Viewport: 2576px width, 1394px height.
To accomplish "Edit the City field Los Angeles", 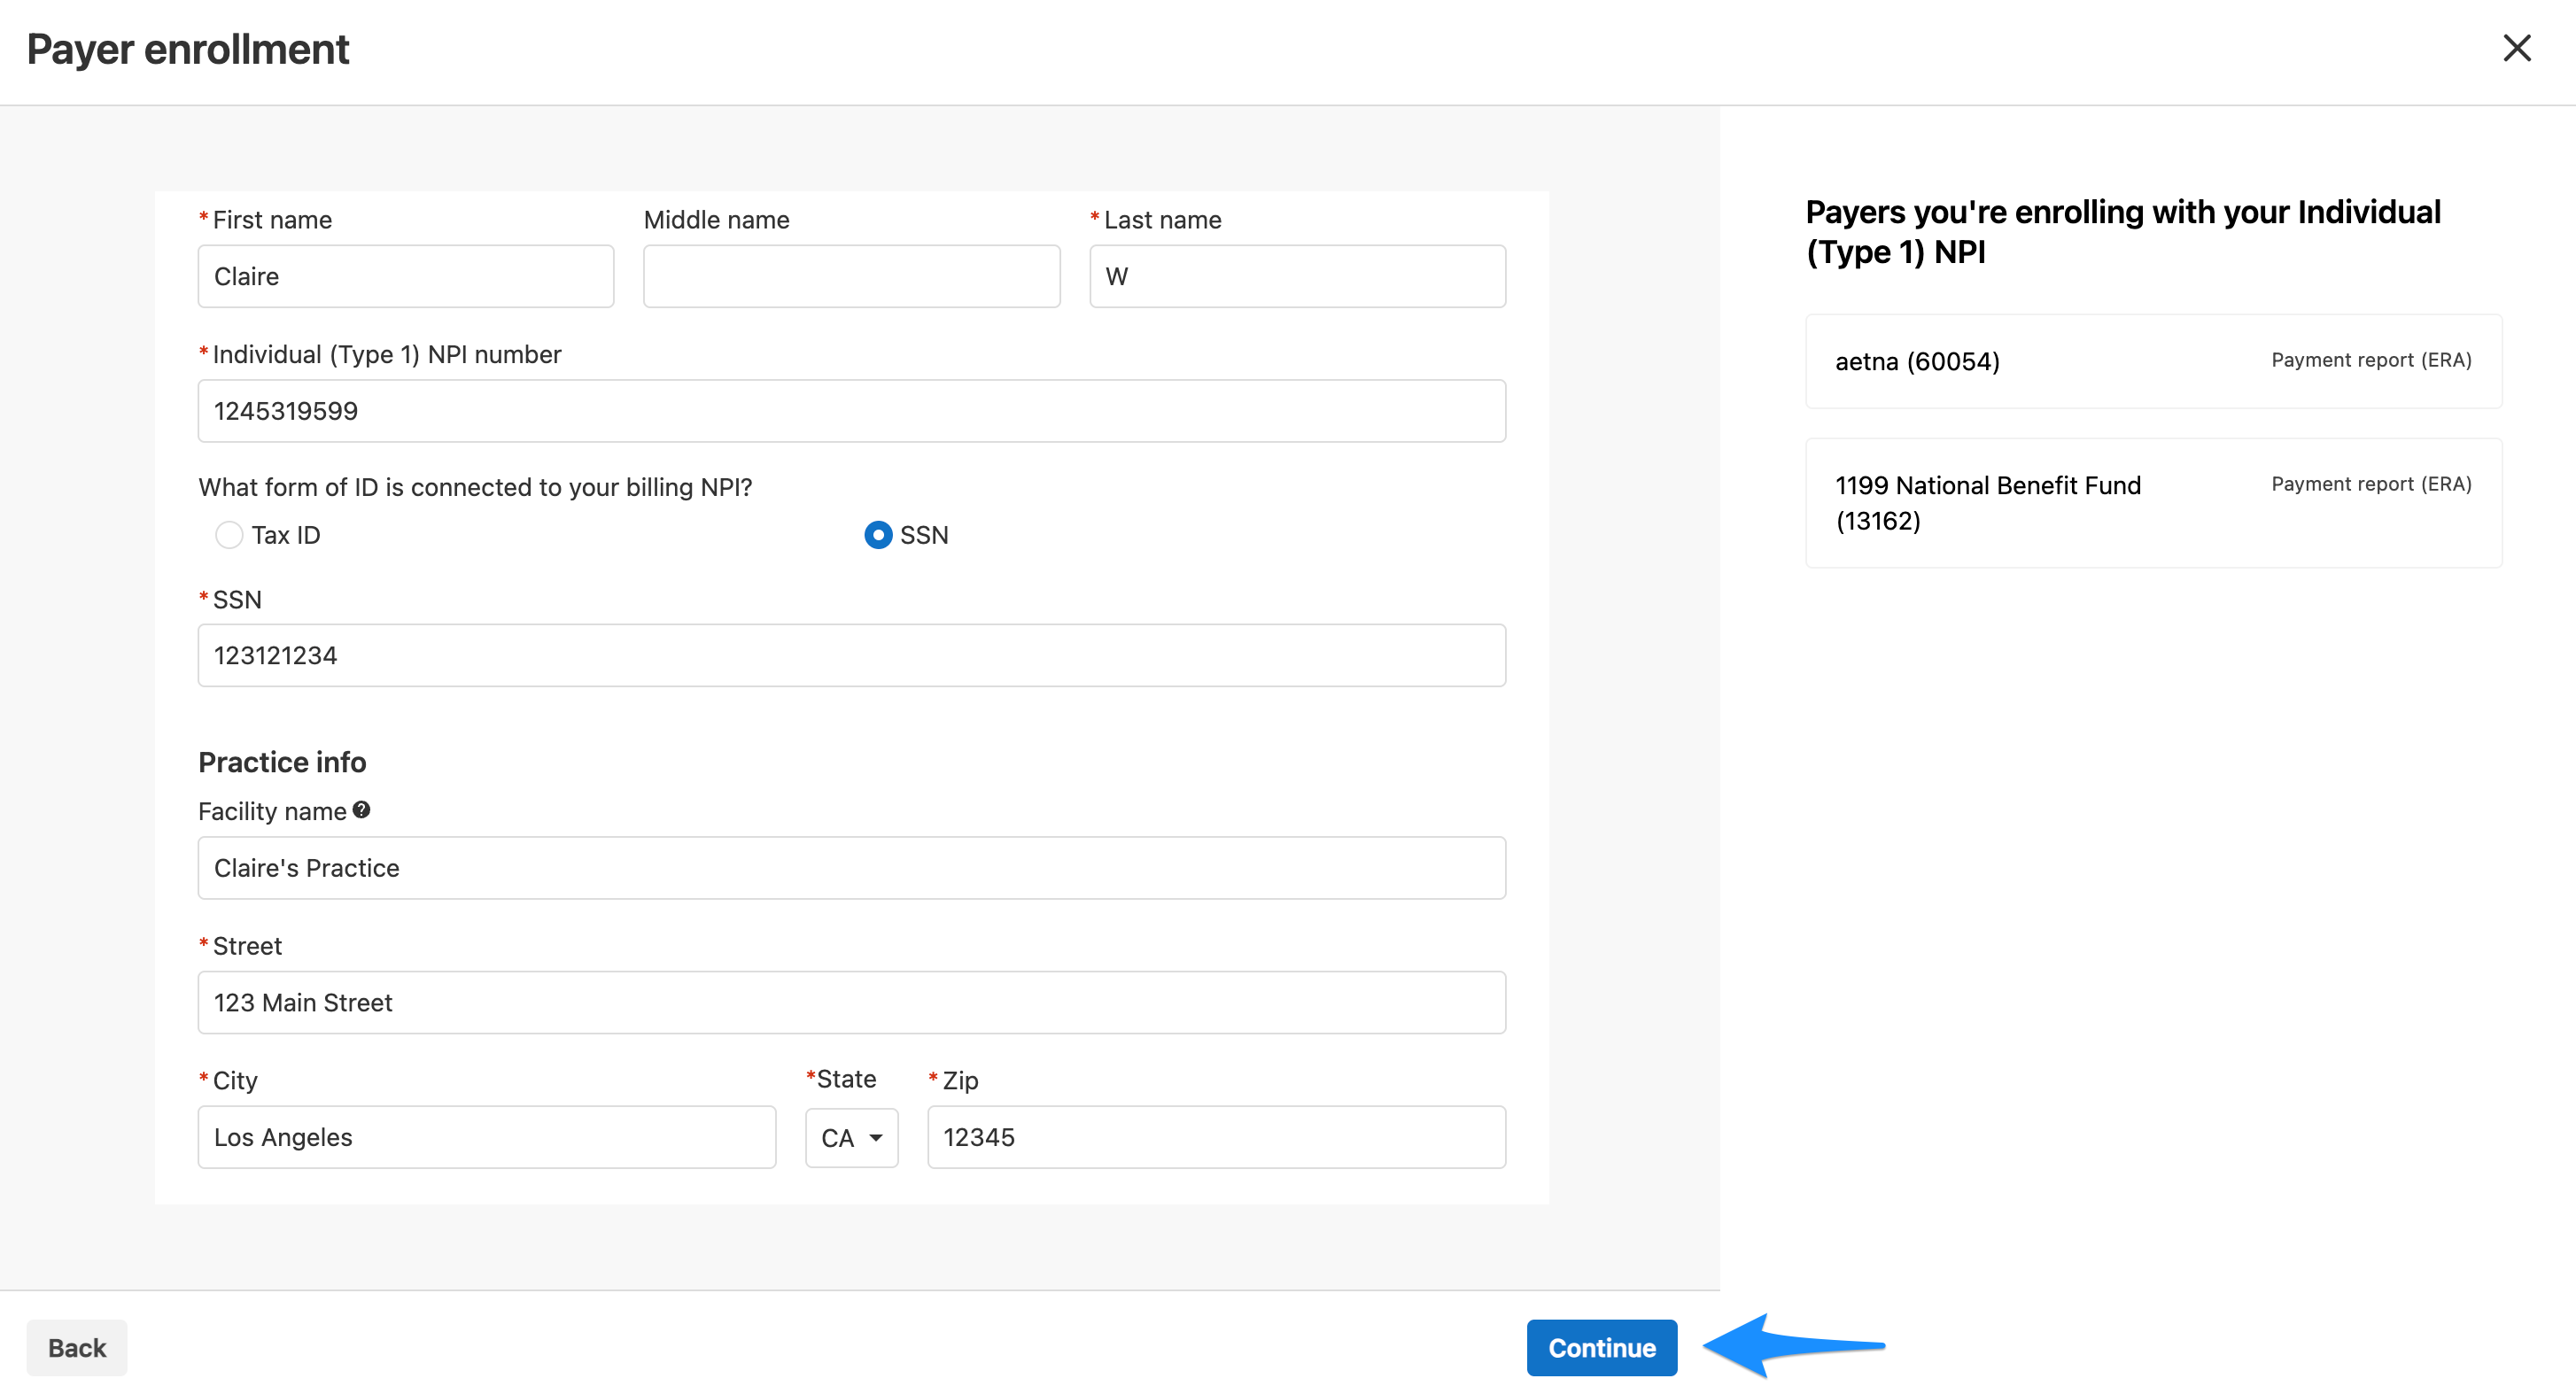I will (x=486, y=1137).
